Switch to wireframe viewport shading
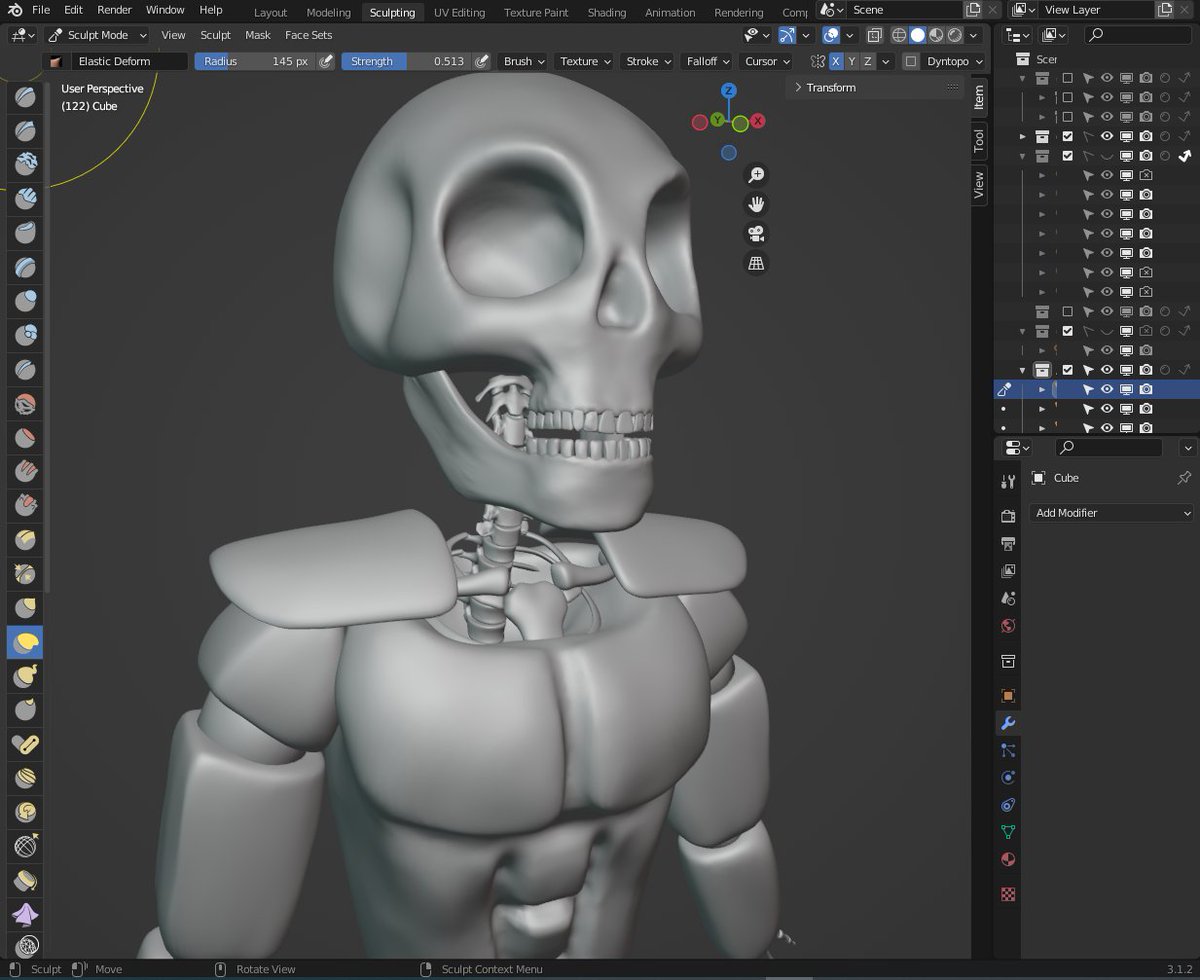The image size is (1200, 980). (899, 35)
